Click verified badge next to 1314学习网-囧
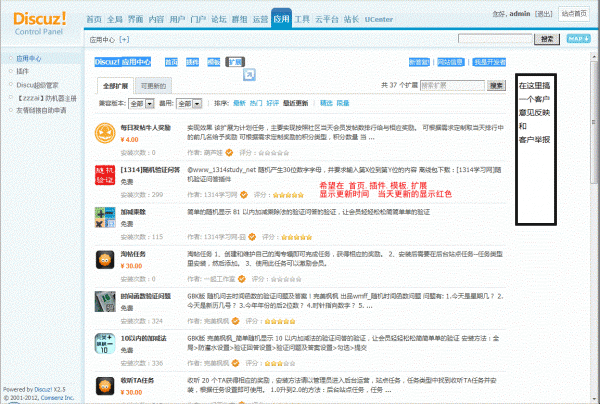 (x=252, y=237)
